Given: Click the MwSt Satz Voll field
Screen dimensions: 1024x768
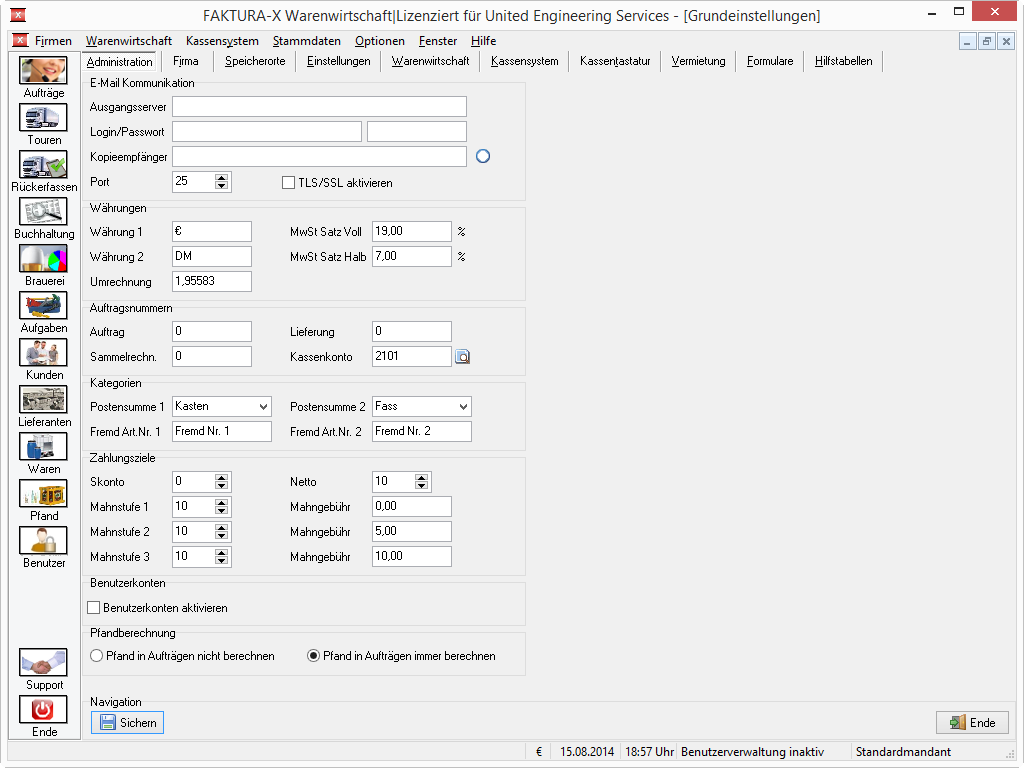Looking at the screenshot, I should [411, 231].
